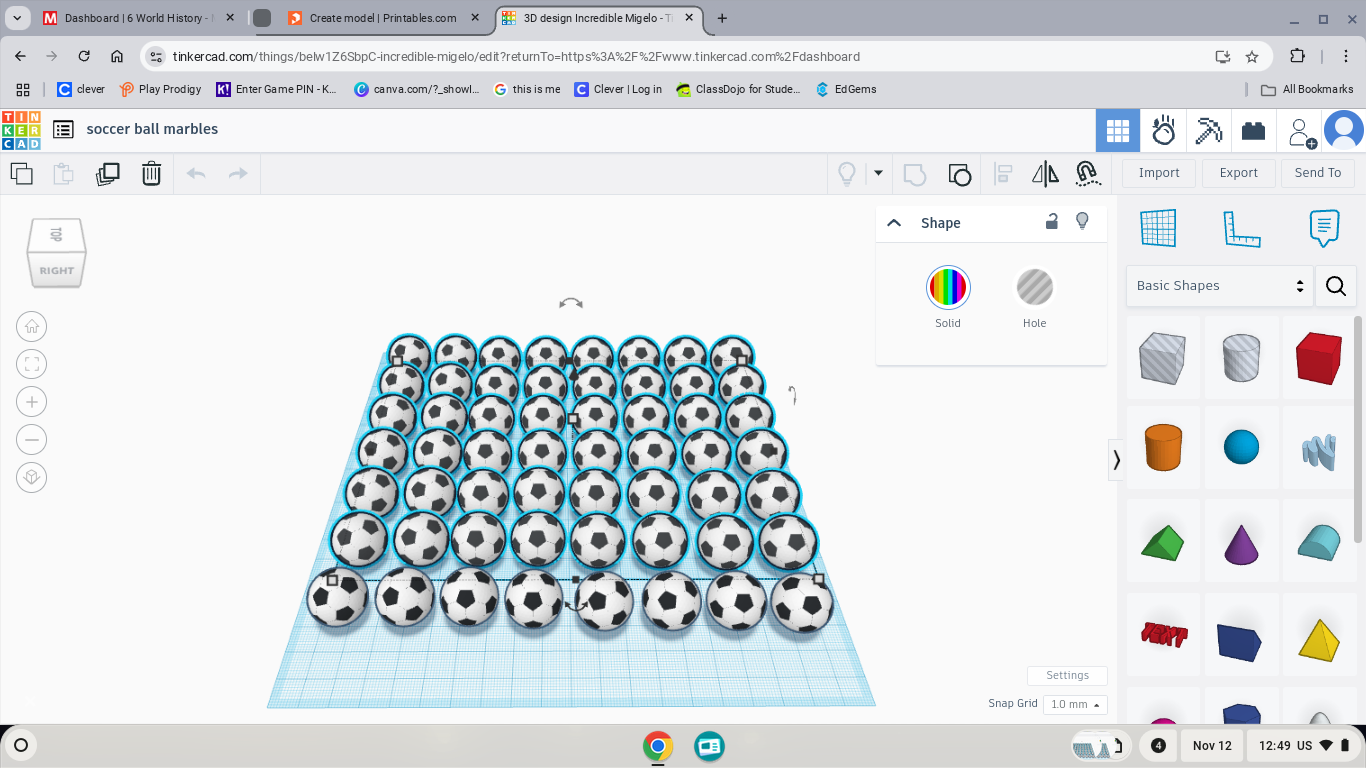
Task: Switch to 3D design grid view
Action: click(1118, 130)
